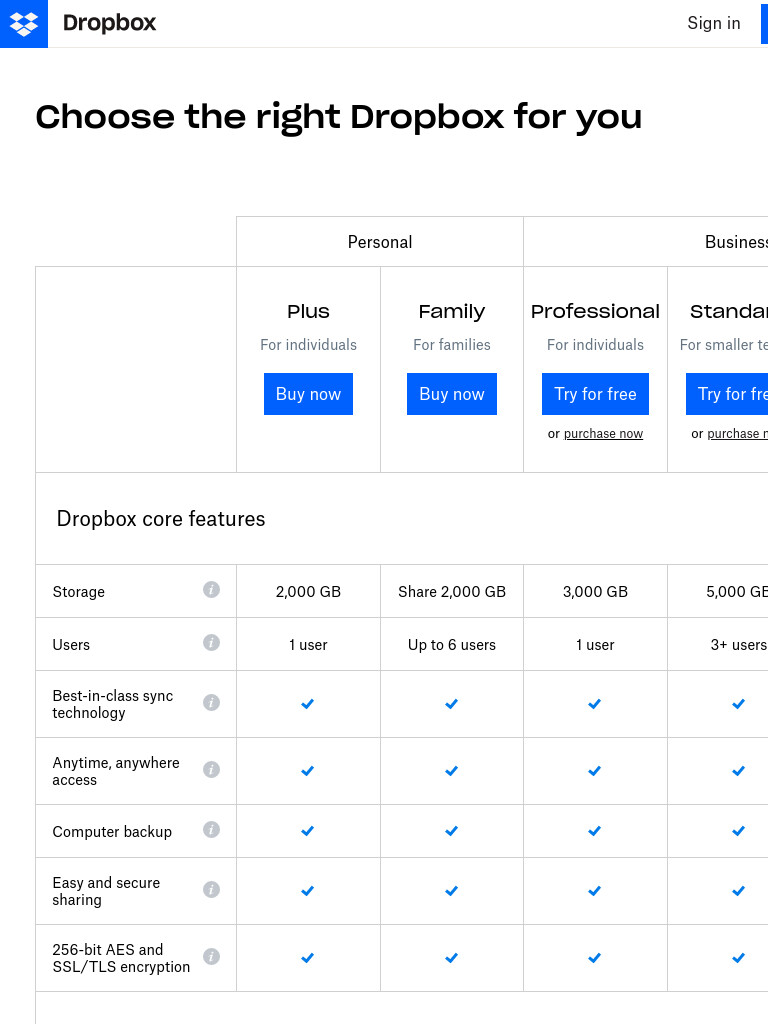Screen dimensions: 768x1024
Task: Click Plus checkmark for secure sharing
Action: [x=308, y=891]
